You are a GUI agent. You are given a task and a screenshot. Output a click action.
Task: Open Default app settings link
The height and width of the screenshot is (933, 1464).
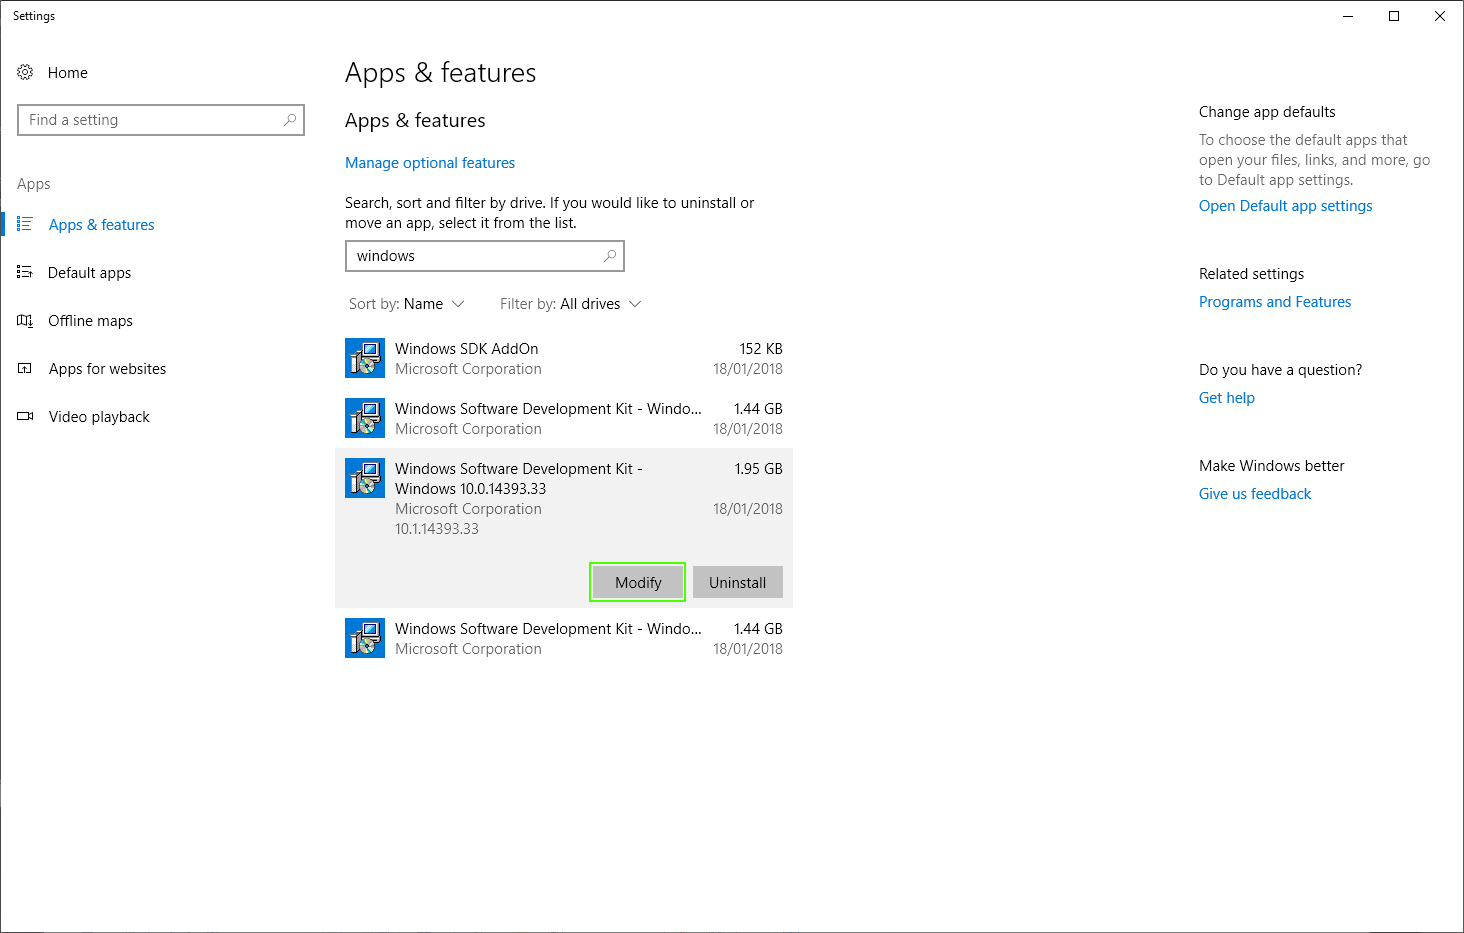click(x=1285, y=206)
